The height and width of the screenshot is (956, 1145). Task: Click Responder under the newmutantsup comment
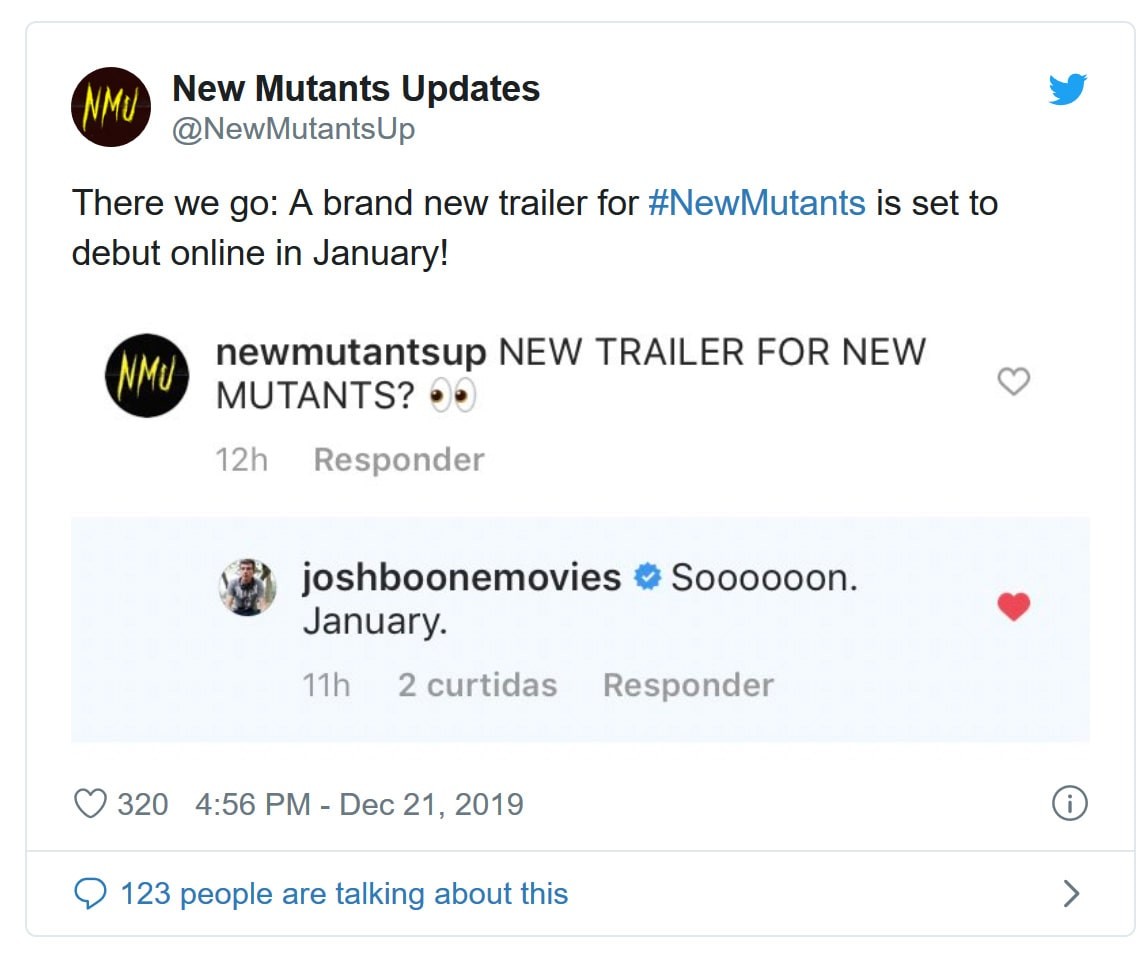coord(398,459)
